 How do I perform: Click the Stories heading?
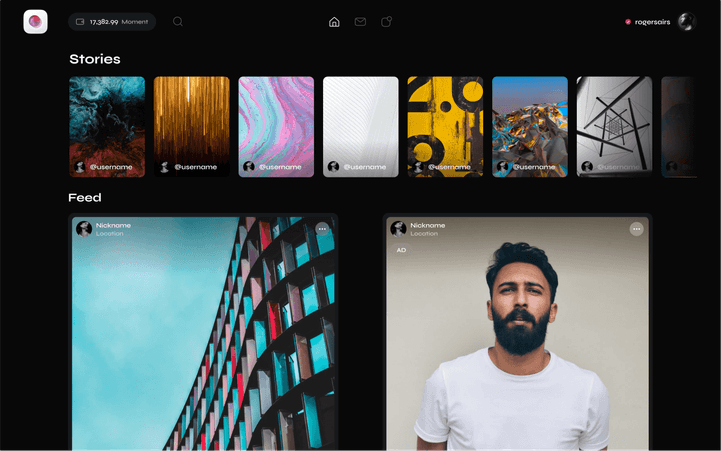pyautogui.click(x=95, y=59)
